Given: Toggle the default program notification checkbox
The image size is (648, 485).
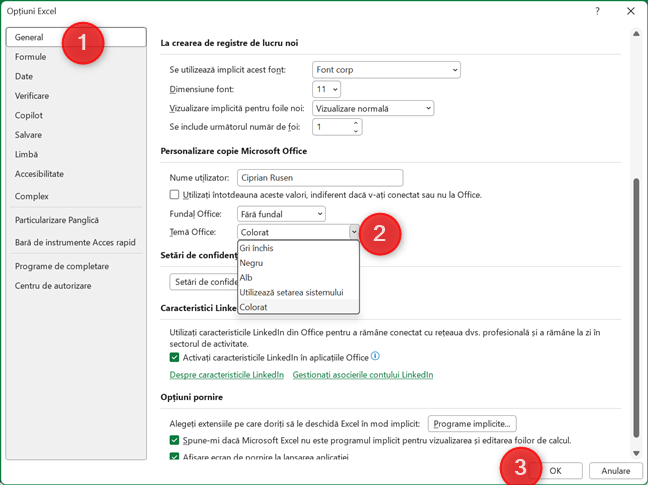Looking at the screenshot, I should pos(175,440).
